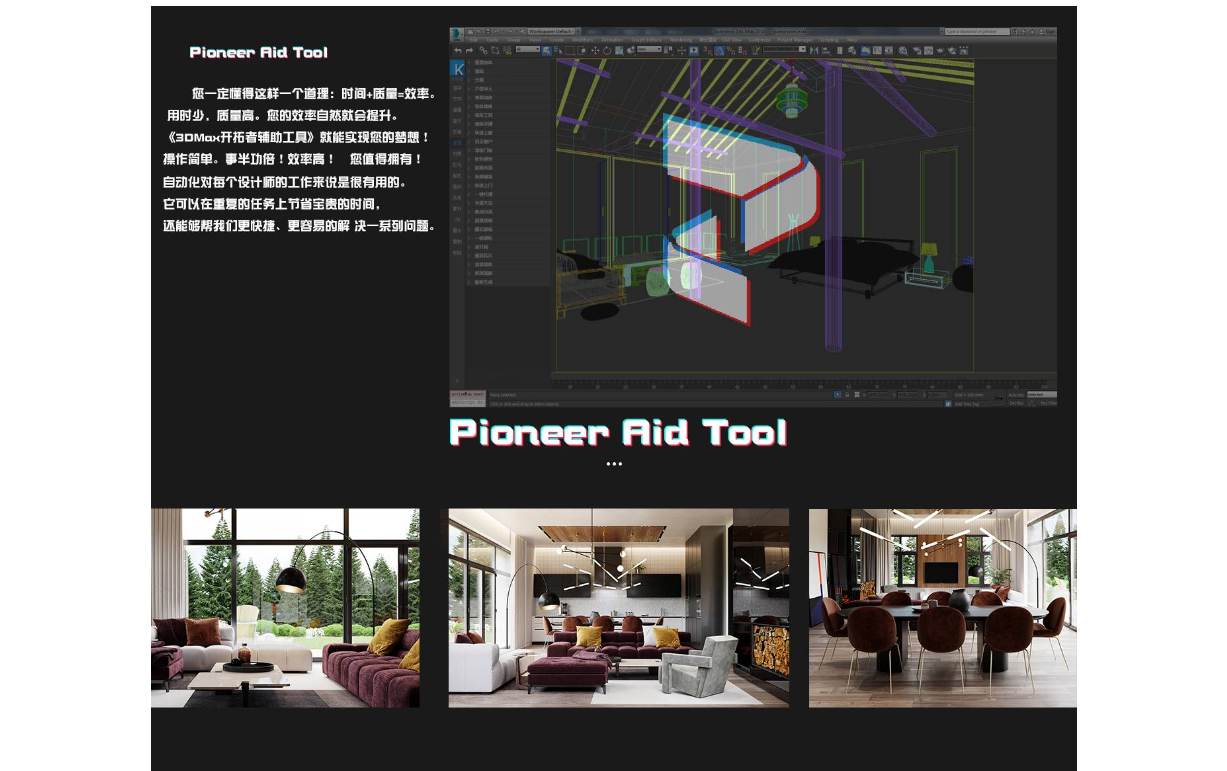Toggle Auto Key animation mode
This screenshot has height=771, width=1227.
(1017, 395)
